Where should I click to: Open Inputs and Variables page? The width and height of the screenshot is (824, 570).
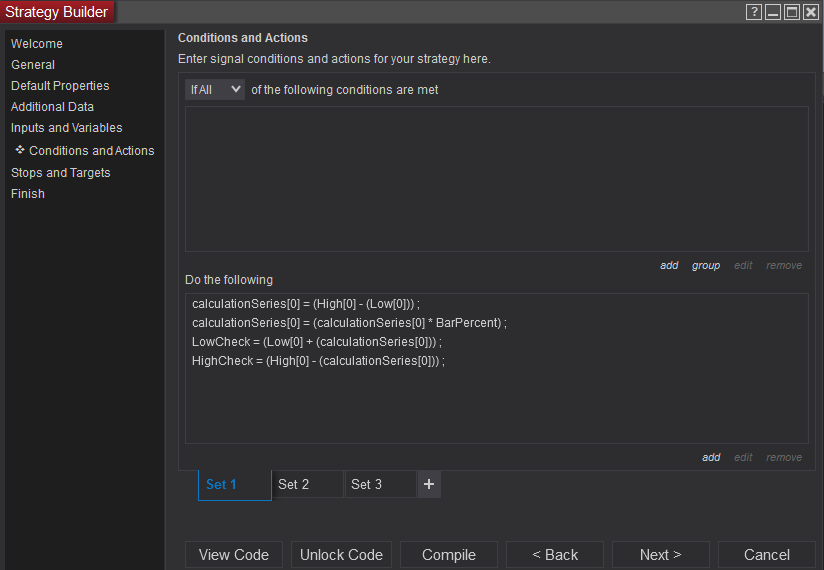pos(67,128)
